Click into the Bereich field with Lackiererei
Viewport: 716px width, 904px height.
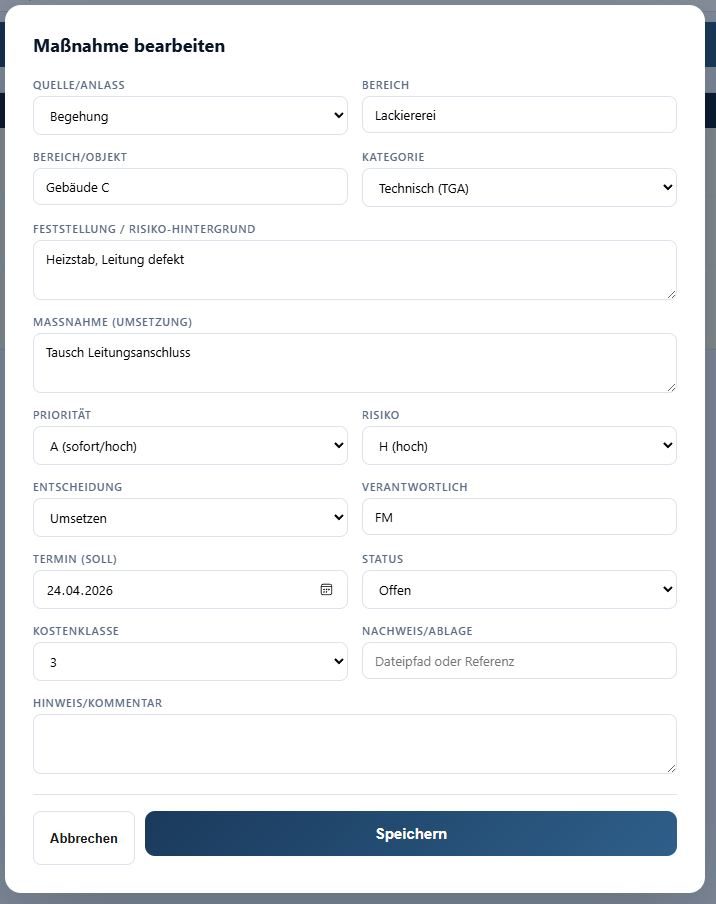(519, 115)
